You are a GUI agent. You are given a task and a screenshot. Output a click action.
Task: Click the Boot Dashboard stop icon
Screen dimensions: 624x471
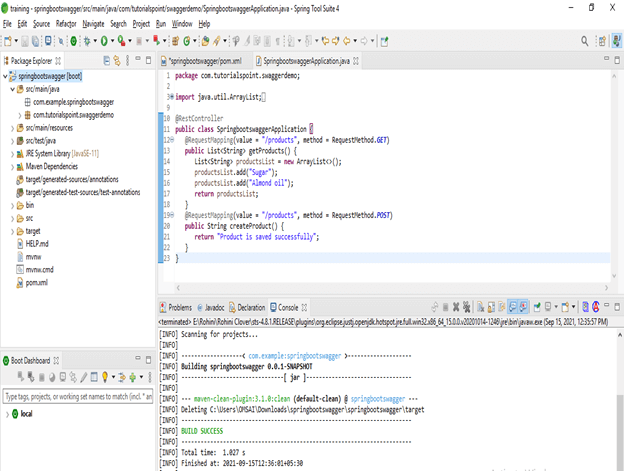coord(43,377)
